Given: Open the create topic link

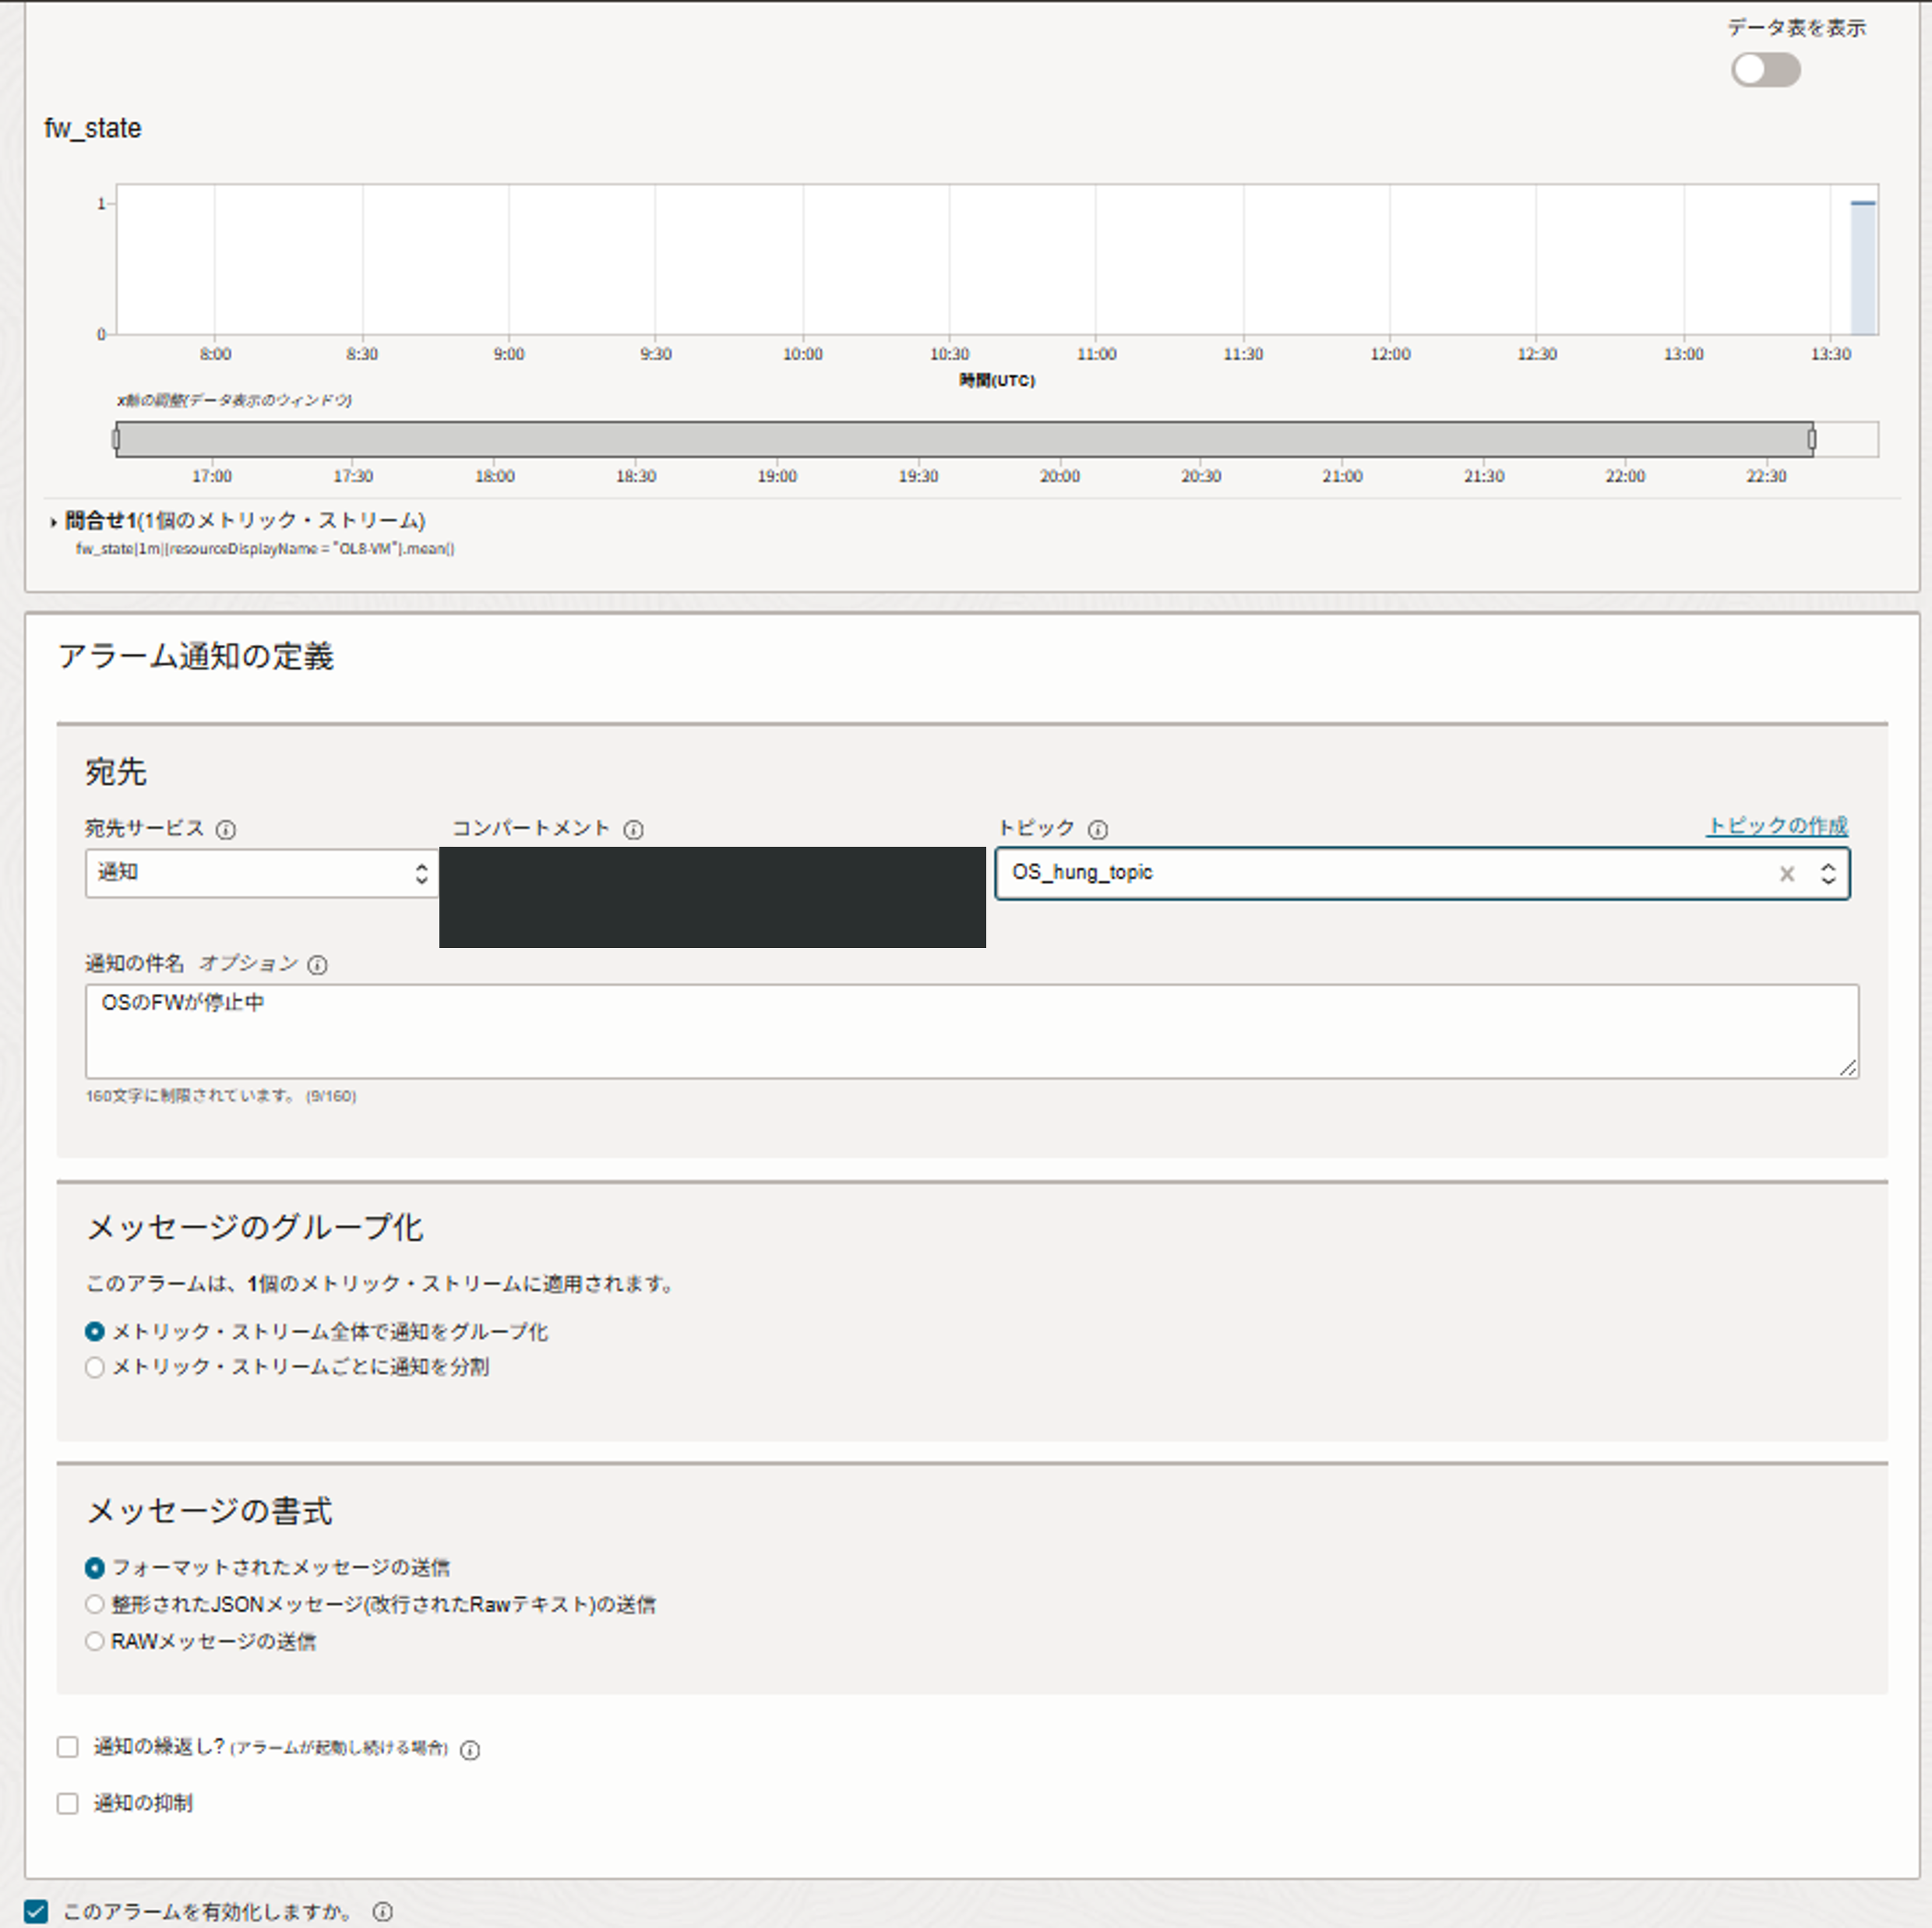Looking at the screenshot, I should [1776, 826].
